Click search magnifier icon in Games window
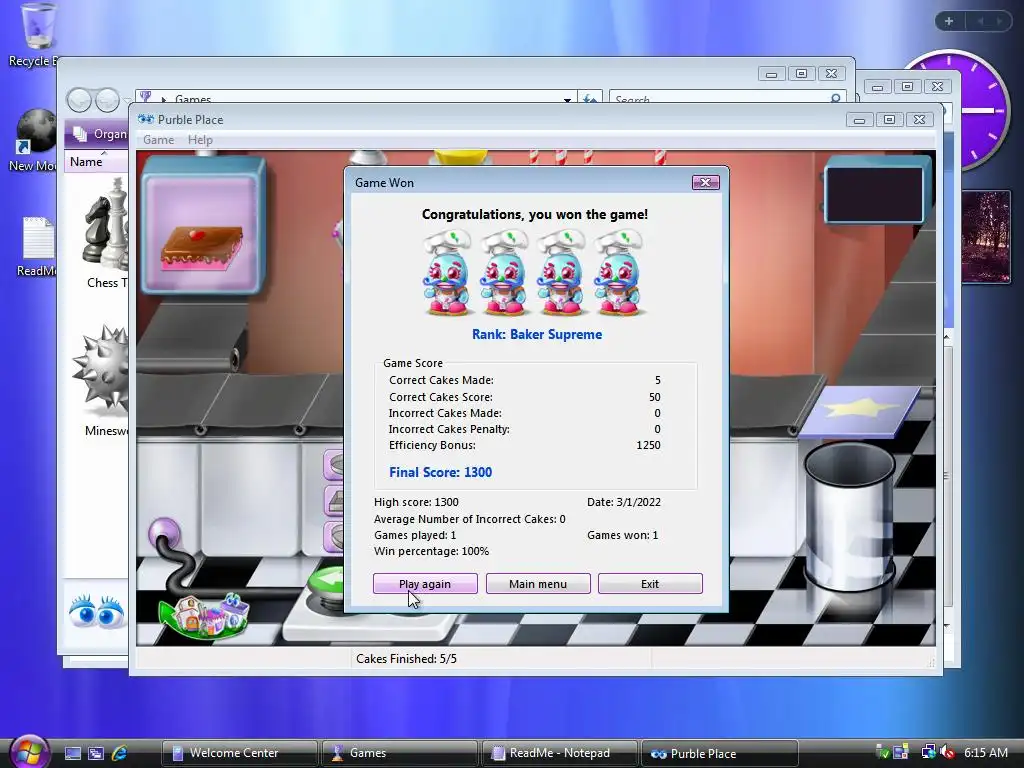This screenshot has width=1024, height=768. click(835, 99)
